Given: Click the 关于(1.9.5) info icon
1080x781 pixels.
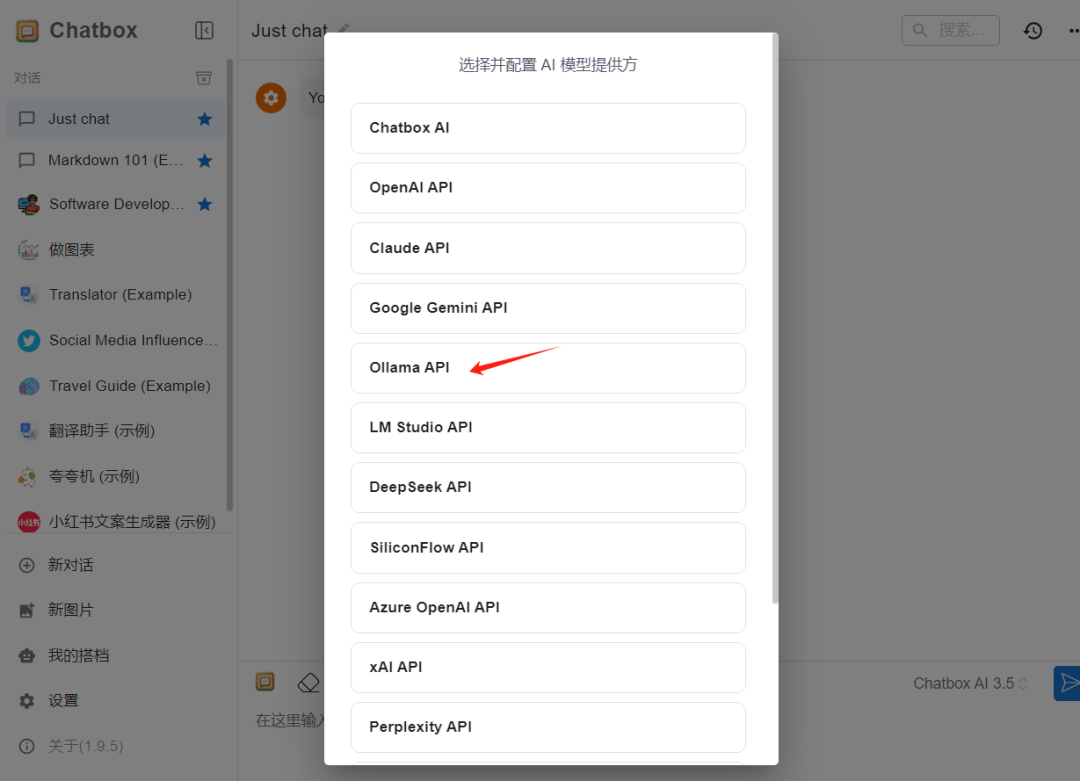Looking at the screenshot, I should coord(27,747).
